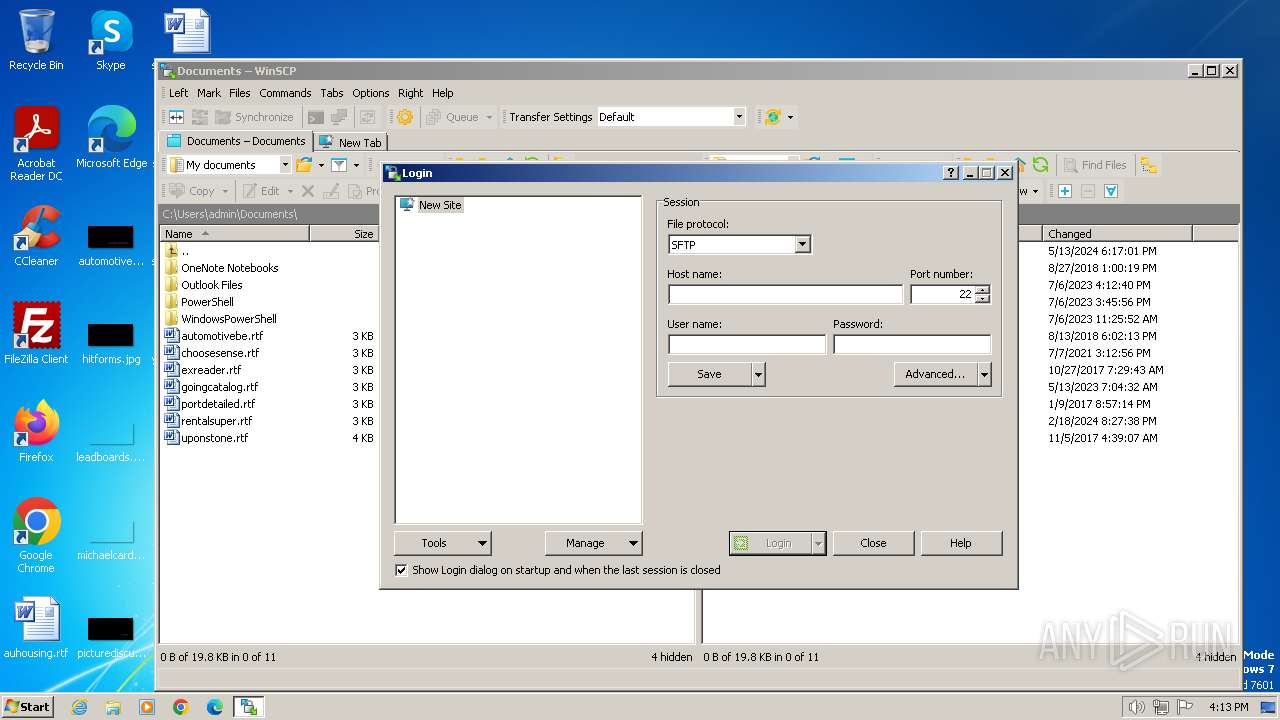
Task: Sort by the Changed column header
Action: coord(1117,234)
